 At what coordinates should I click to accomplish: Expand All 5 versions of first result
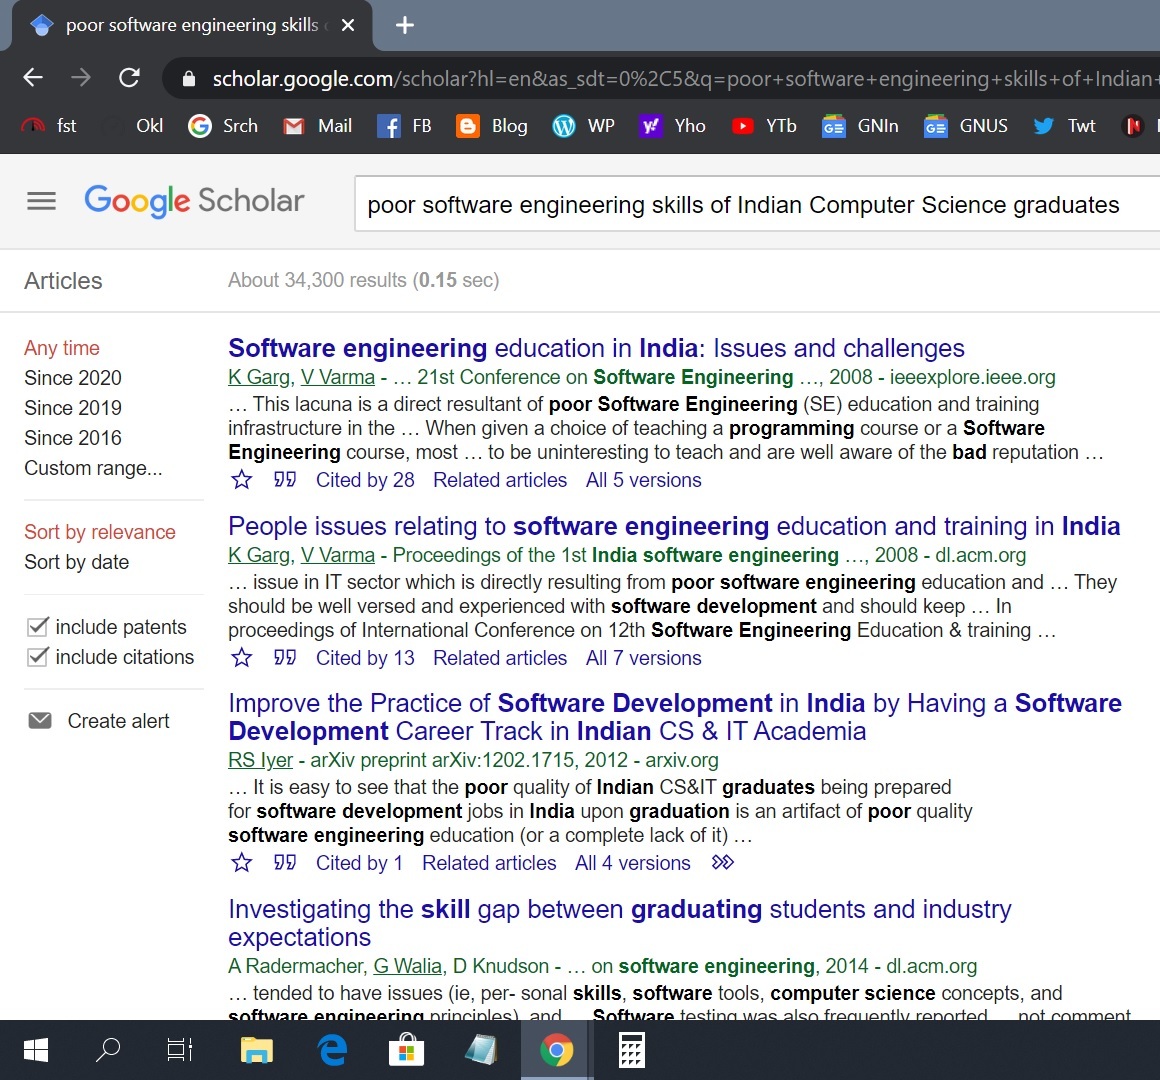643,480
